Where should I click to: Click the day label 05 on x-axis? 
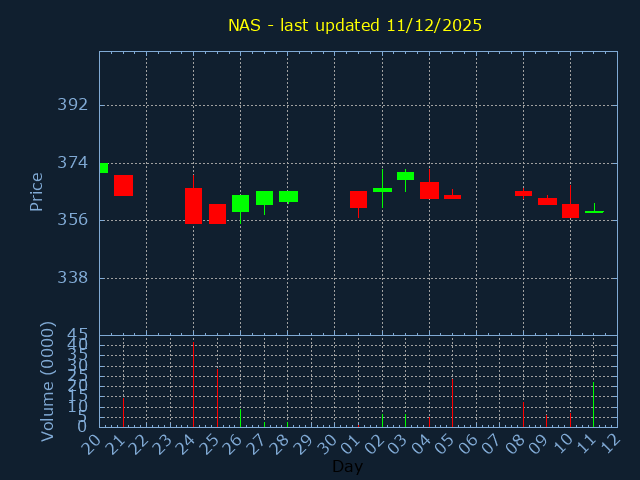click(444, 443)
